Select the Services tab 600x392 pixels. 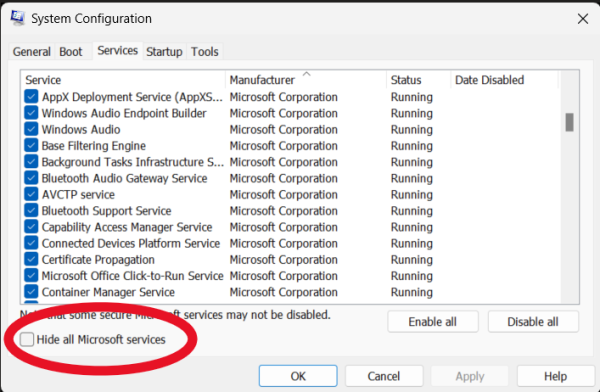(x=117, y=51)
